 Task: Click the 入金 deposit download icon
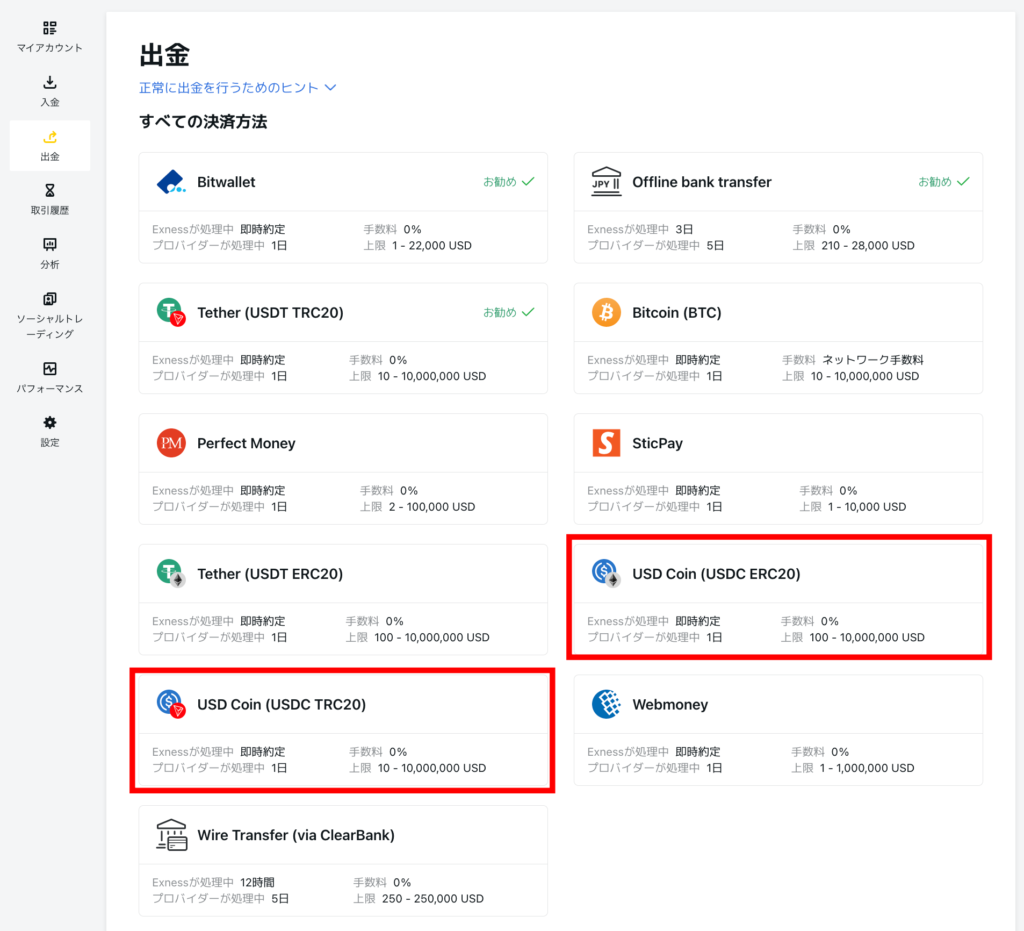point(50,82)
